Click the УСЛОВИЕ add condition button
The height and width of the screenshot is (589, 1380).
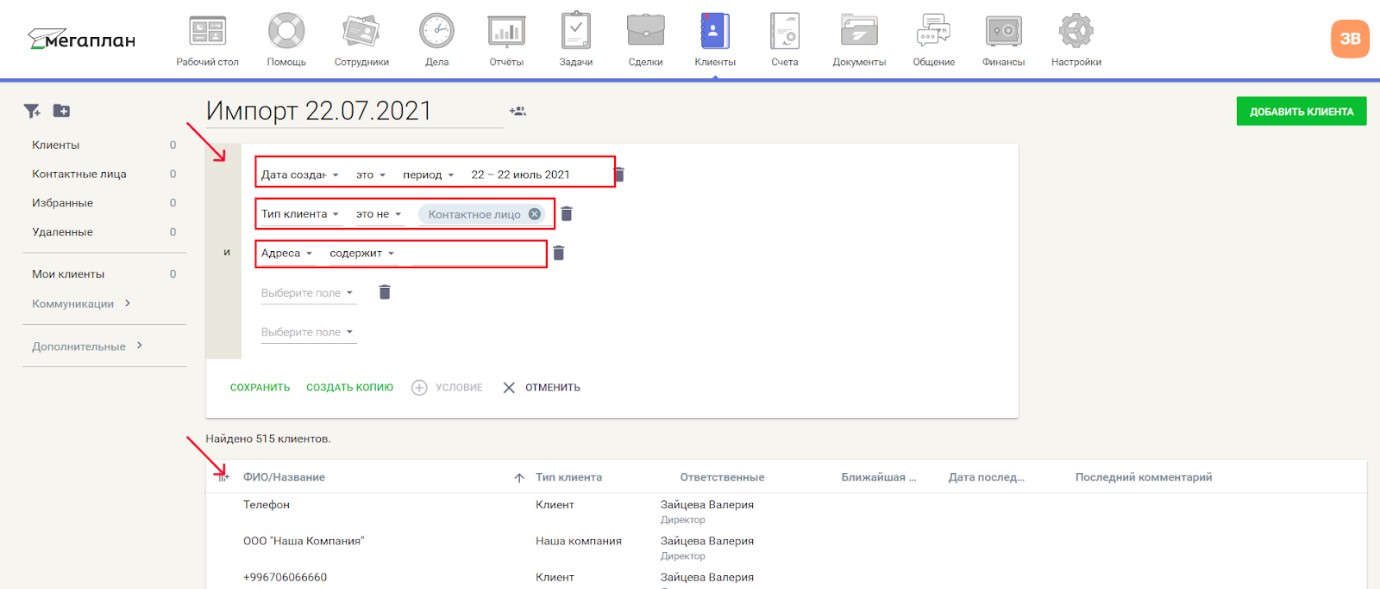(447, 387)
